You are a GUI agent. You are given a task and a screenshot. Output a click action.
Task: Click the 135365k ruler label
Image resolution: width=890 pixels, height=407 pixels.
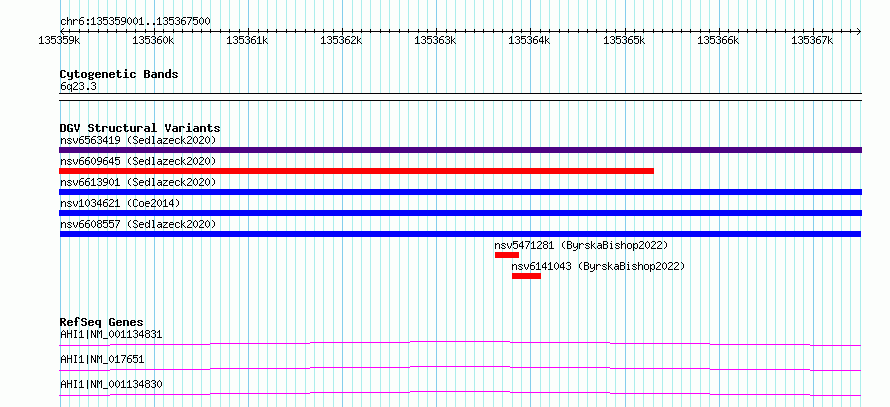pyautogui.click(x=624, y=40)
